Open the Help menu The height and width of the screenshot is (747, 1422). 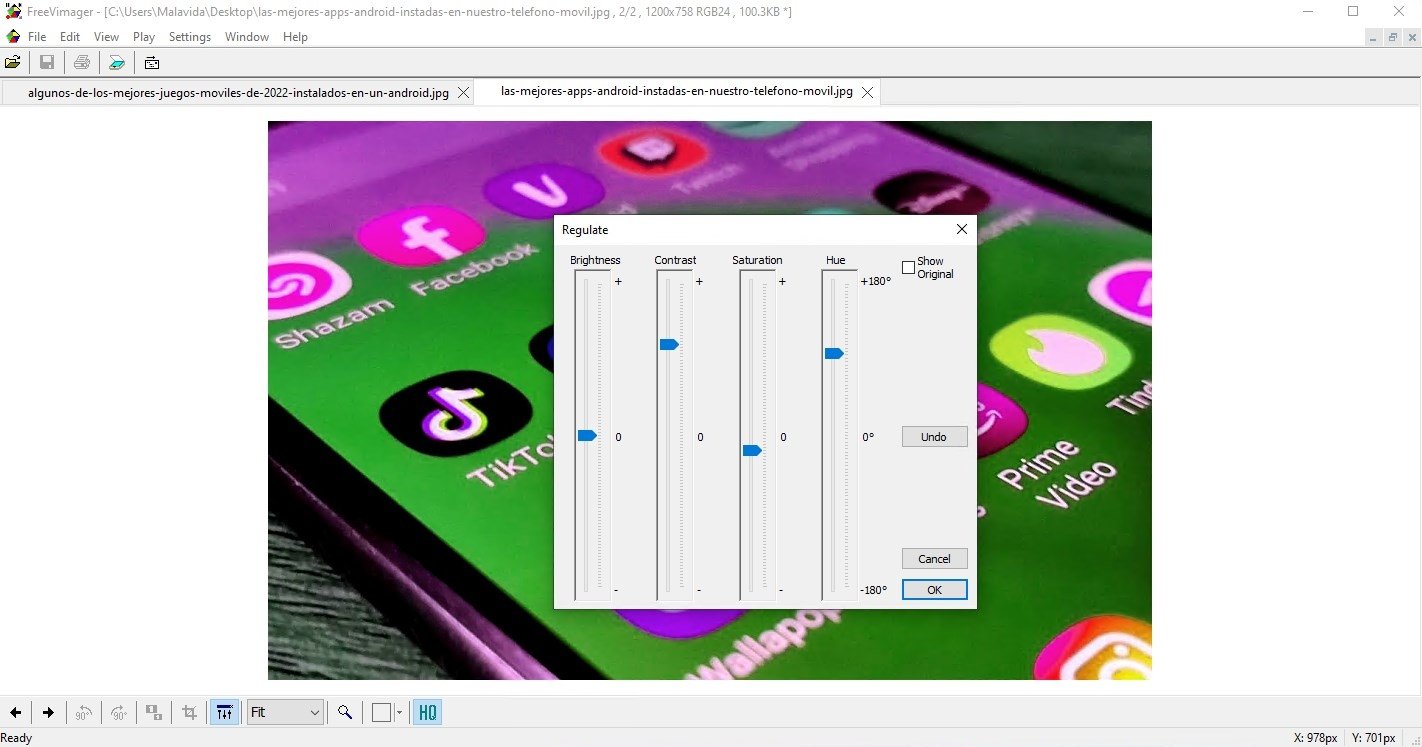click(295, 37)
